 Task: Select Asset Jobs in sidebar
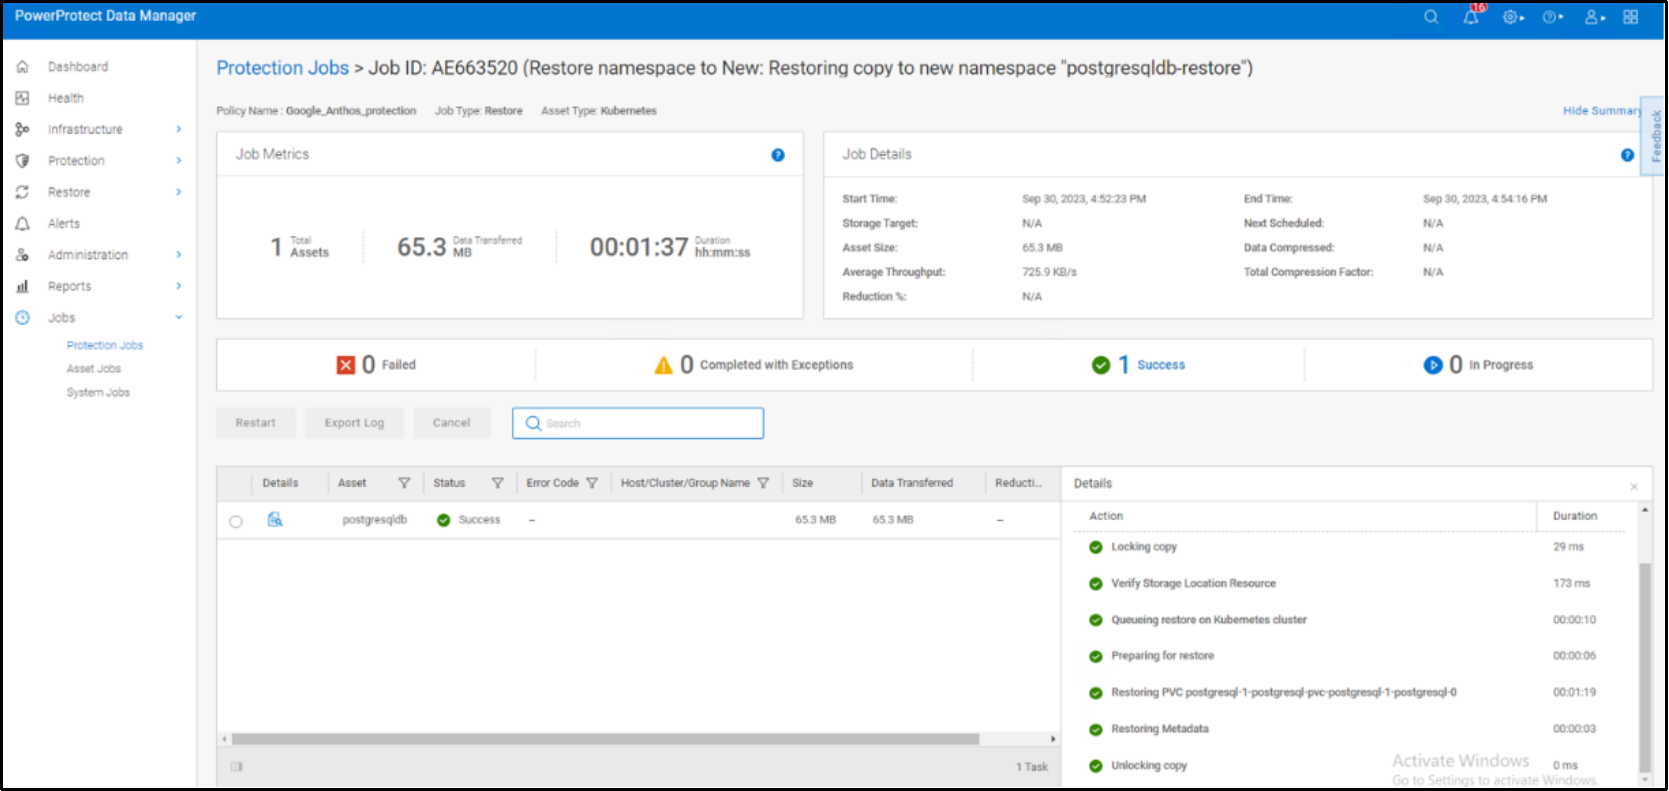pos(94,369)
